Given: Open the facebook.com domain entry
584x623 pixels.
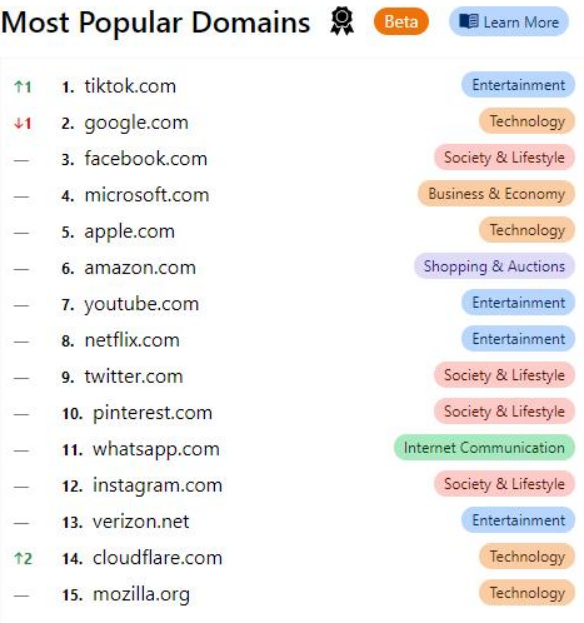Looking at the screenshot, I should click(x=146, y=159).
